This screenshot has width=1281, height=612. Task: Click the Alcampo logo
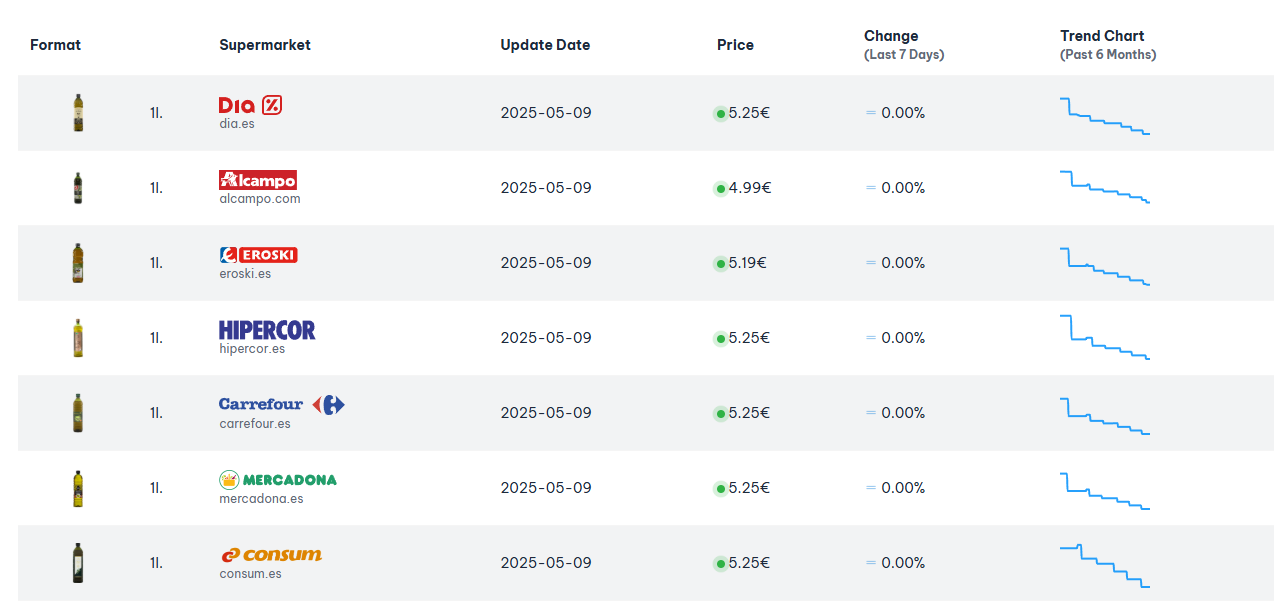258,180
